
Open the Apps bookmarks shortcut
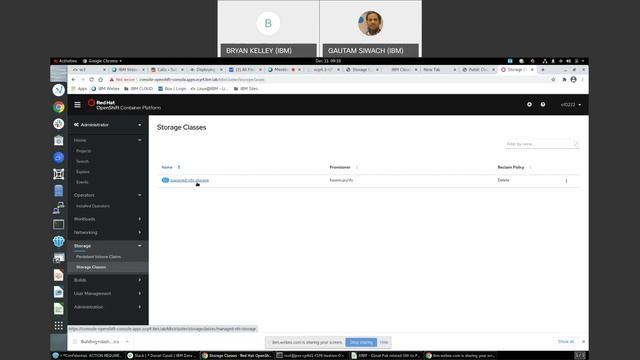pos(79,89)
